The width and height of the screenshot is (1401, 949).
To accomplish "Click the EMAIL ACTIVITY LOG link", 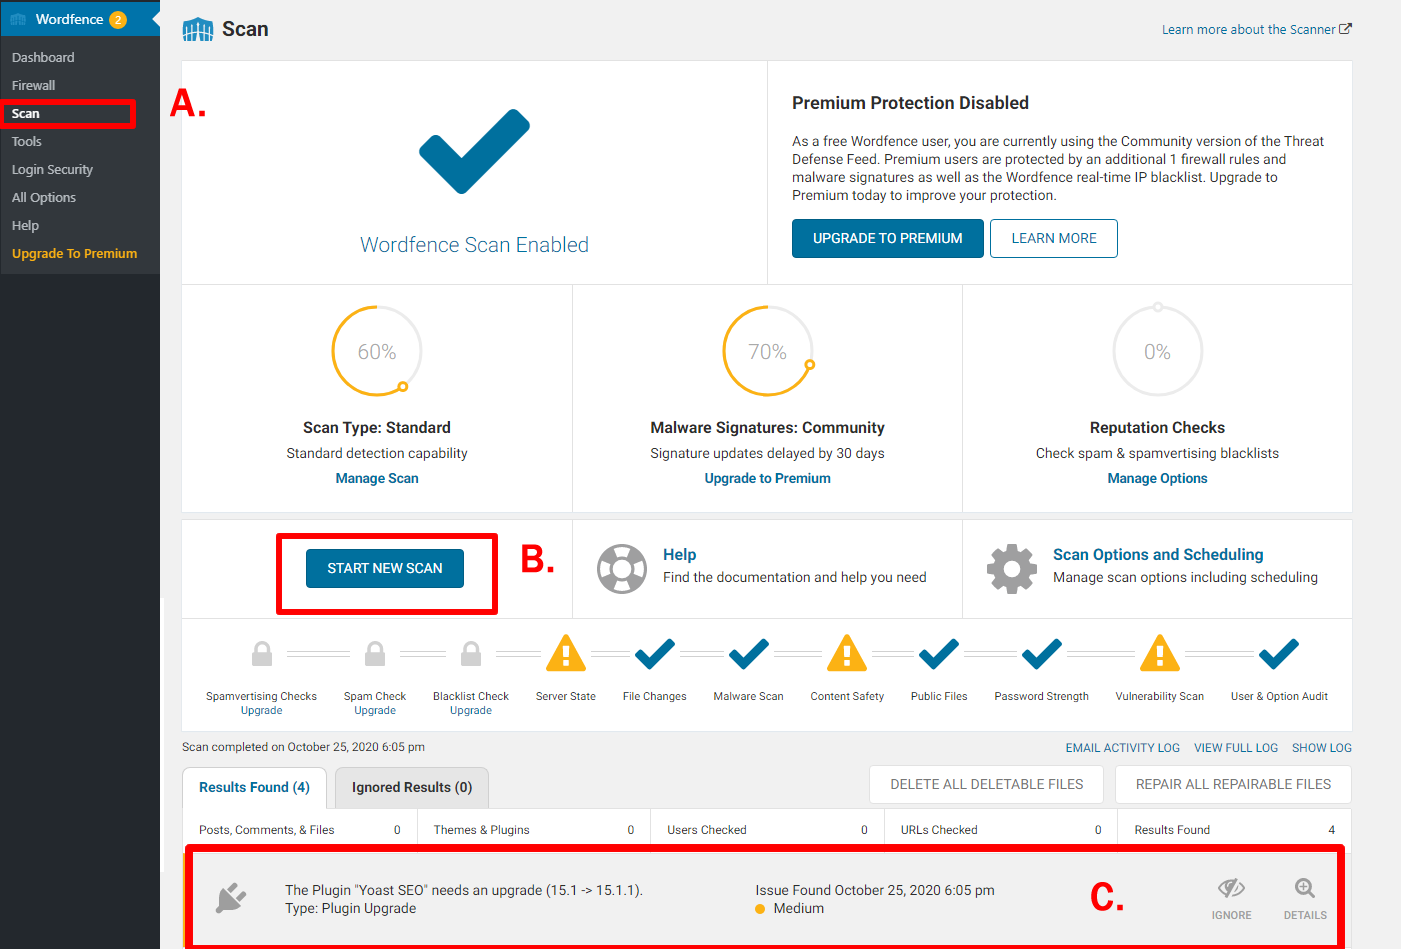I will coord(1123,748).
